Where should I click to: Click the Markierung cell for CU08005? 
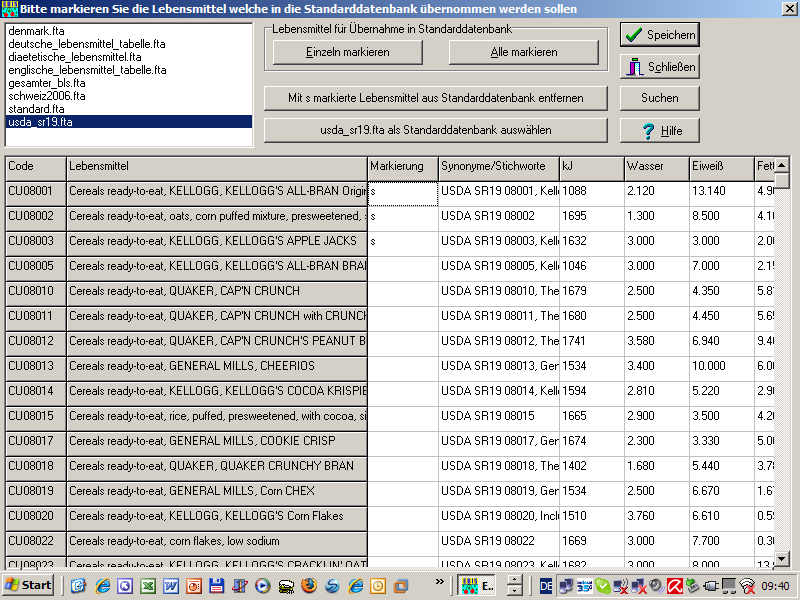tap(403, 266)
